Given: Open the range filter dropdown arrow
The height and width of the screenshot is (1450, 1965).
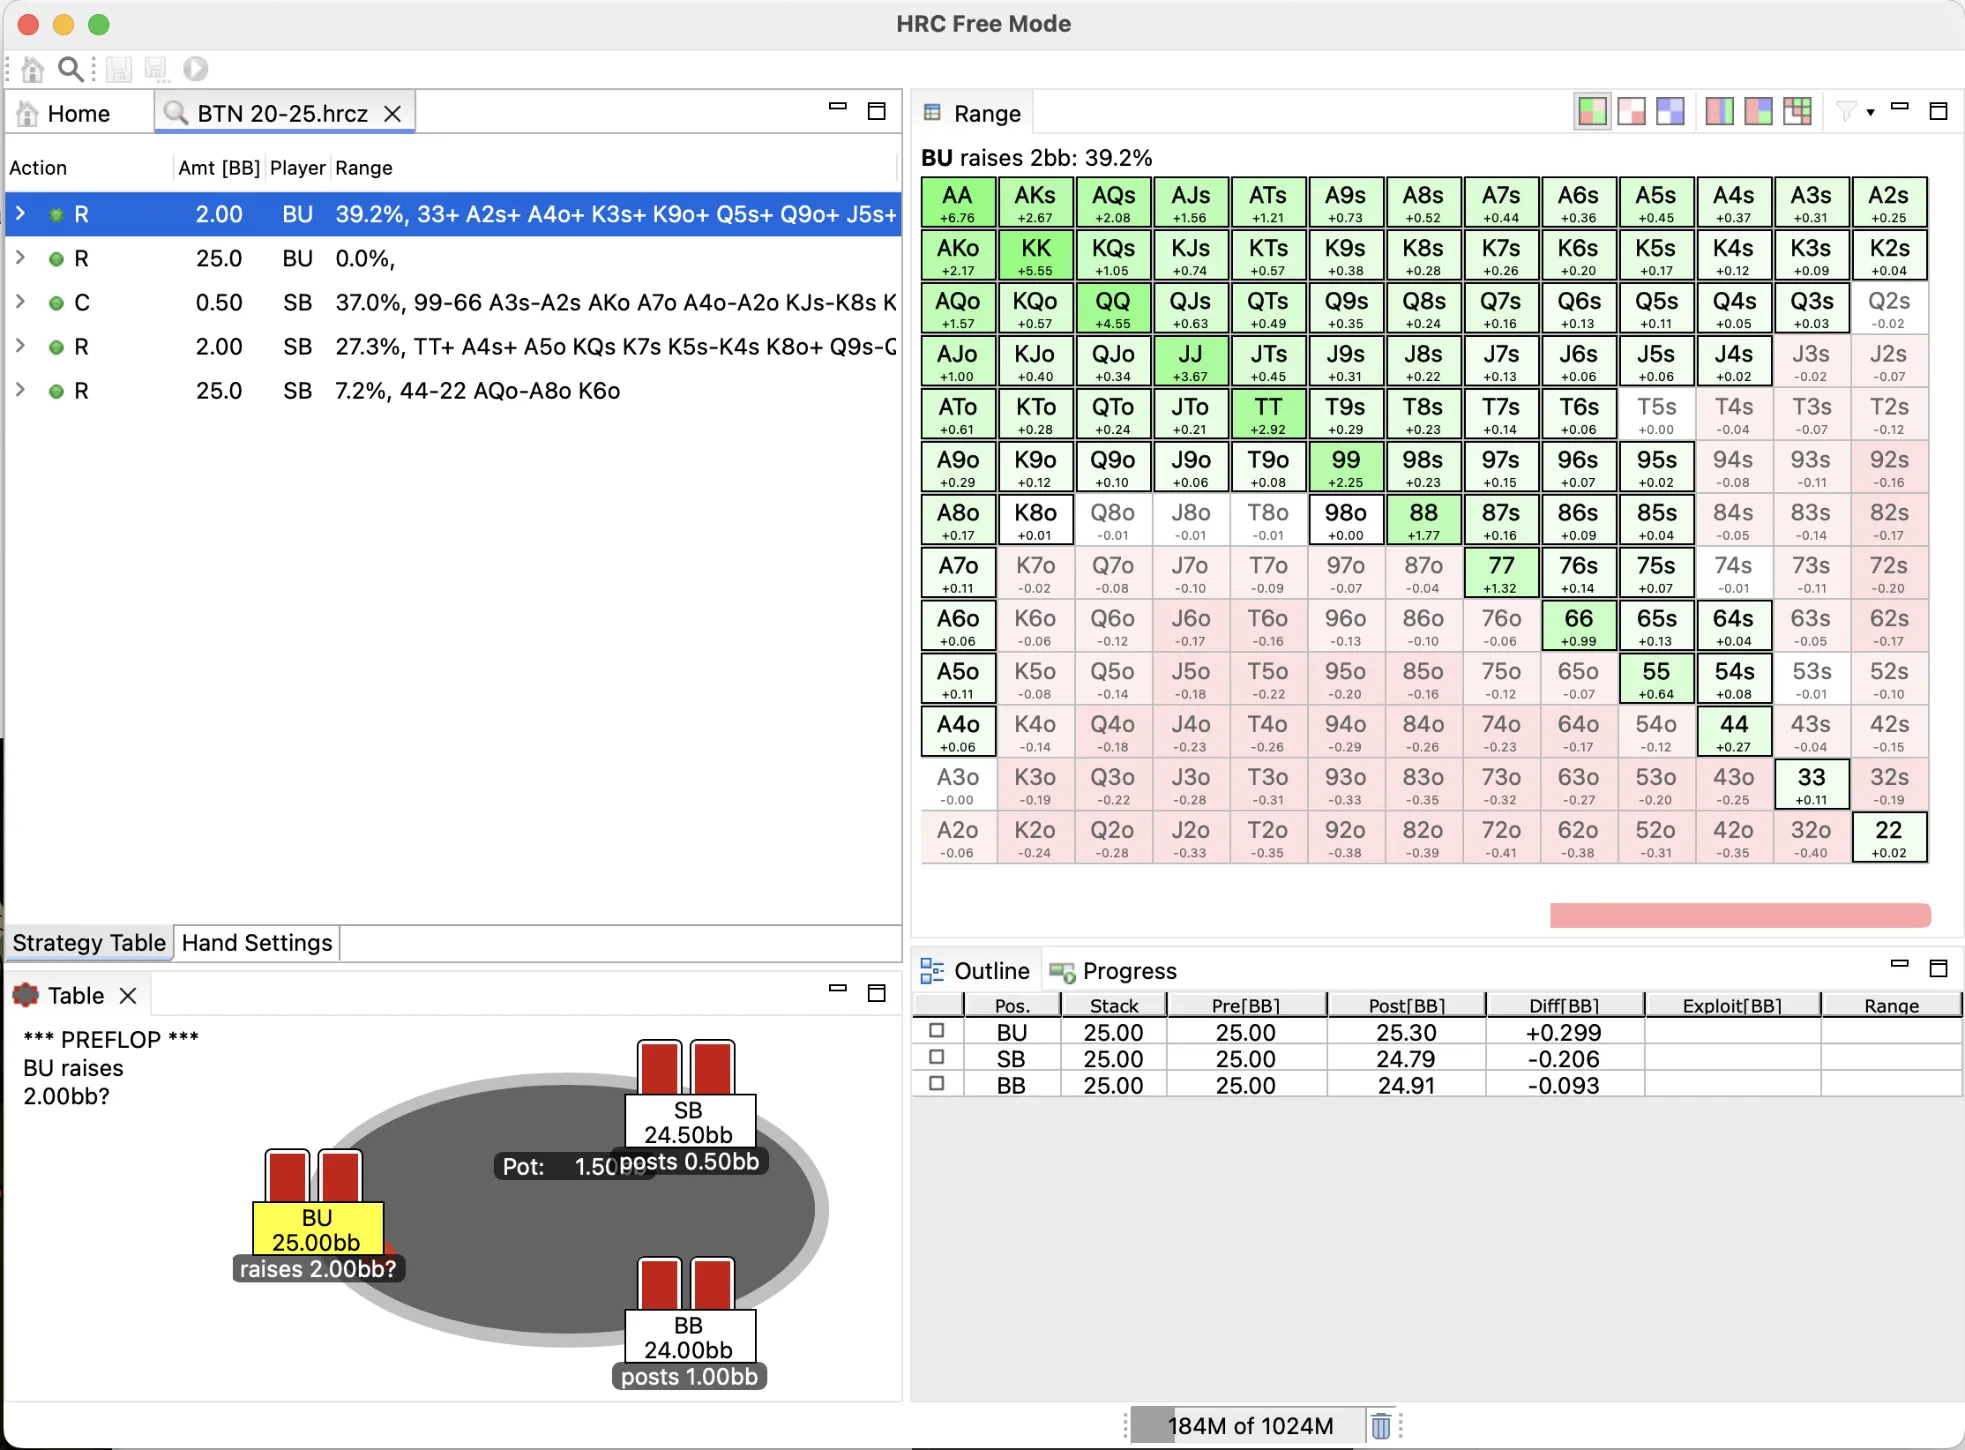Looking at the screenshot, I should (x=1870, y=112).
